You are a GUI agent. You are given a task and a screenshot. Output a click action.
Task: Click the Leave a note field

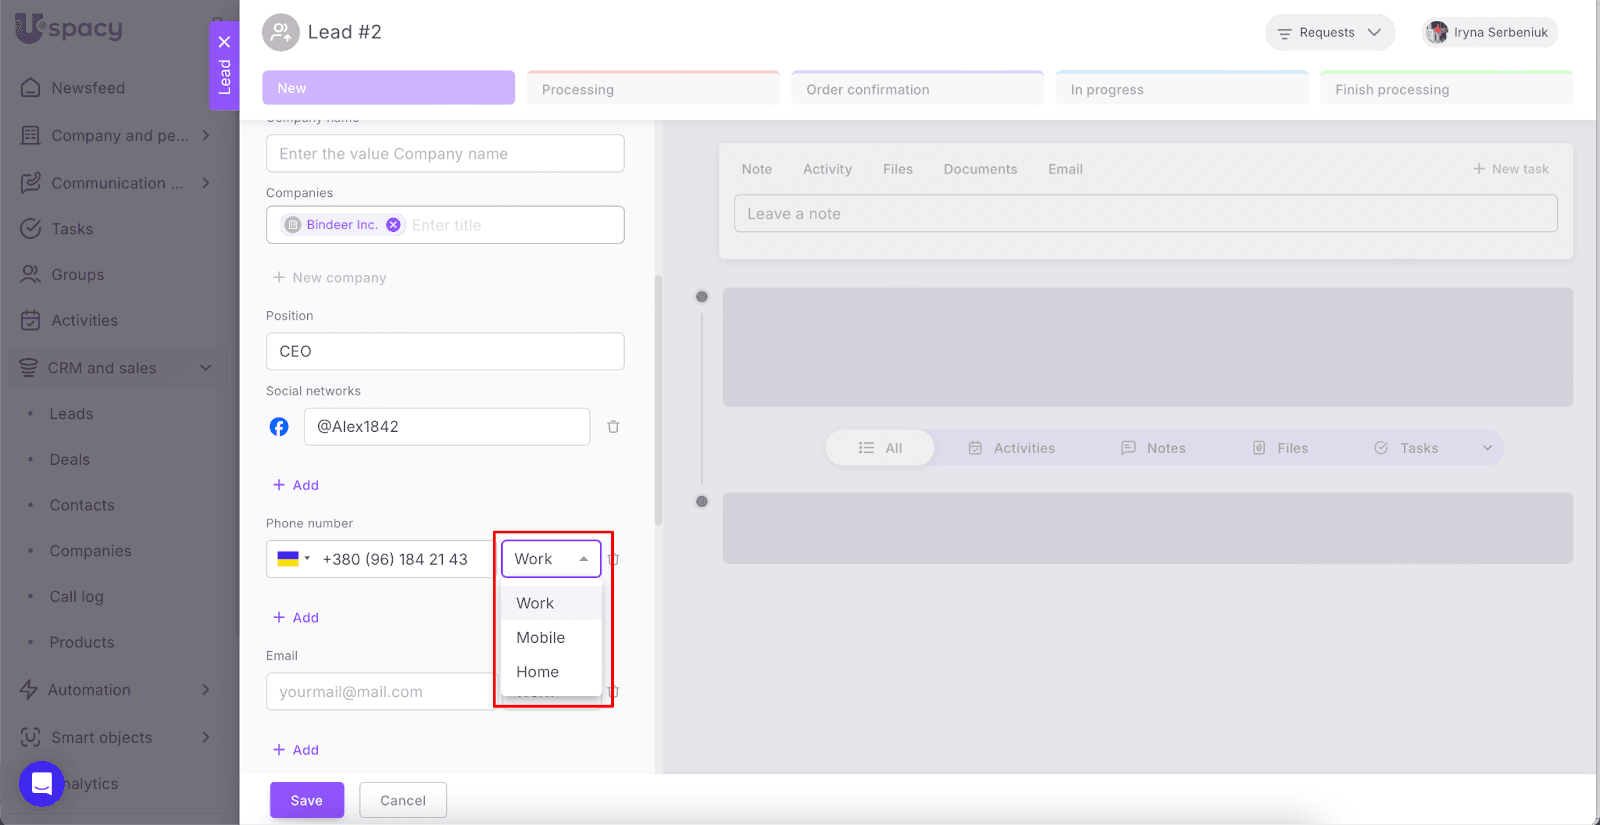pyautogui.click(x=1145, y=214)
